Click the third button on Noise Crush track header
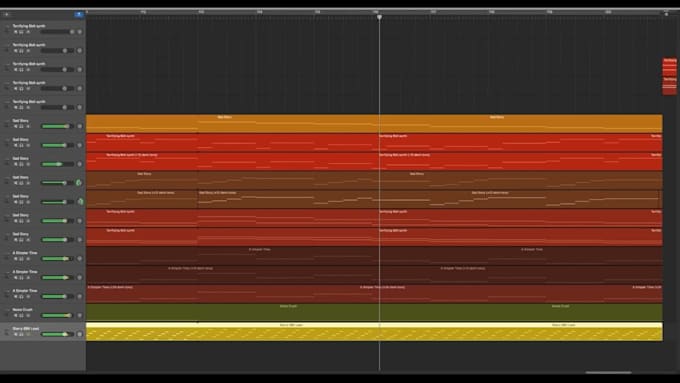Screen dimensions: 680x383 pyautogui.click(x=28, y=315)
